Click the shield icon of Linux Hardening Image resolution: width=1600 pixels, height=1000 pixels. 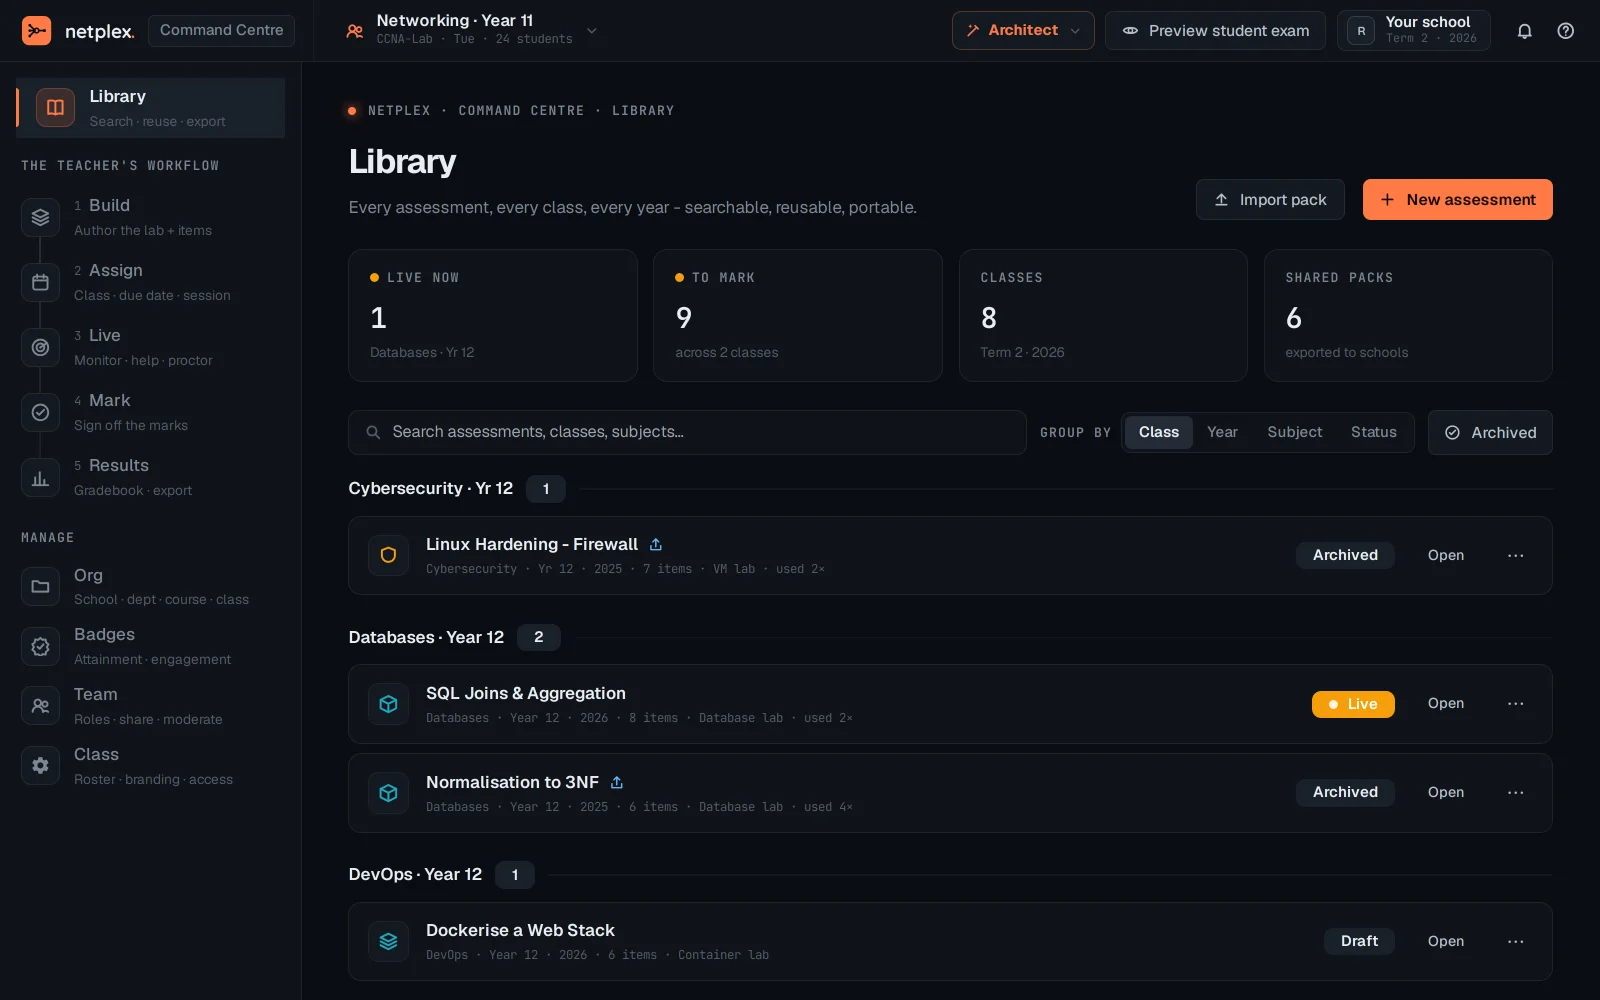389,555
